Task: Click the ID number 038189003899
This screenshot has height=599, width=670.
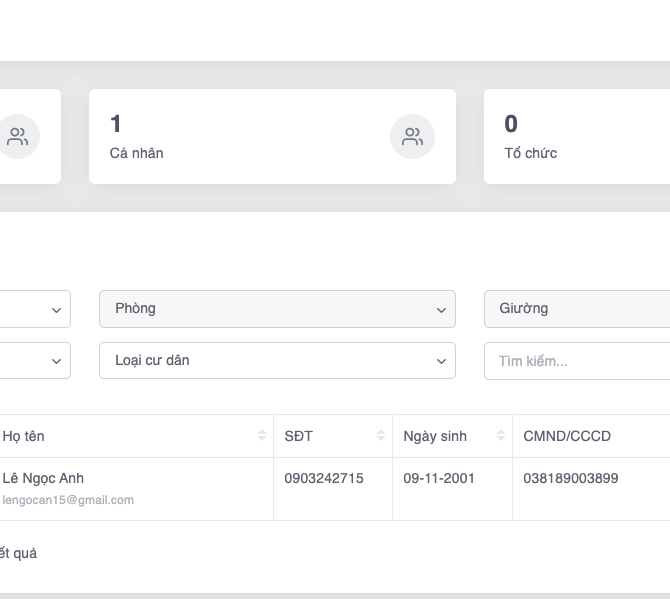Action: tap(570, 478)
